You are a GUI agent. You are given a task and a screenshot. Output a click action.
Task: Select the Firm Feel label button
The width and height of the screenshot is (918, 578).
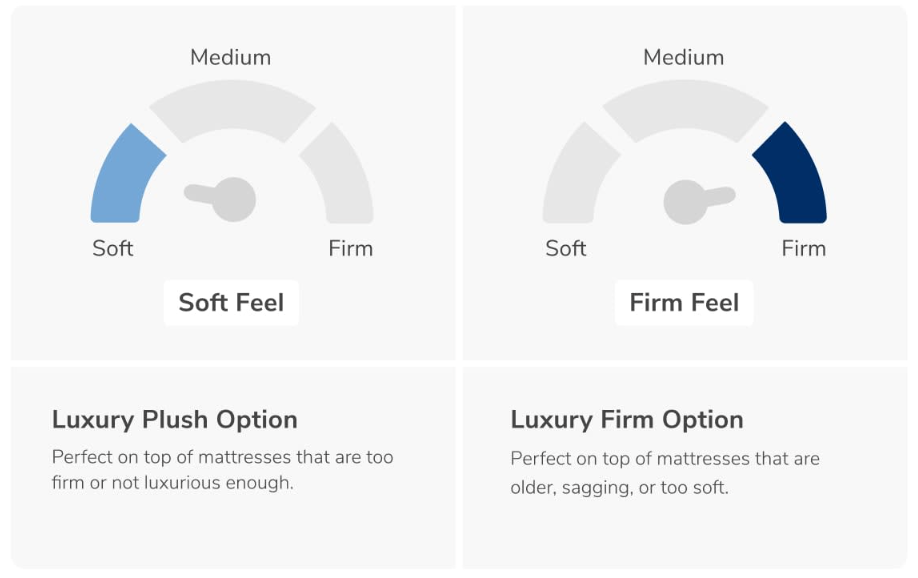[x=684, y=303]
